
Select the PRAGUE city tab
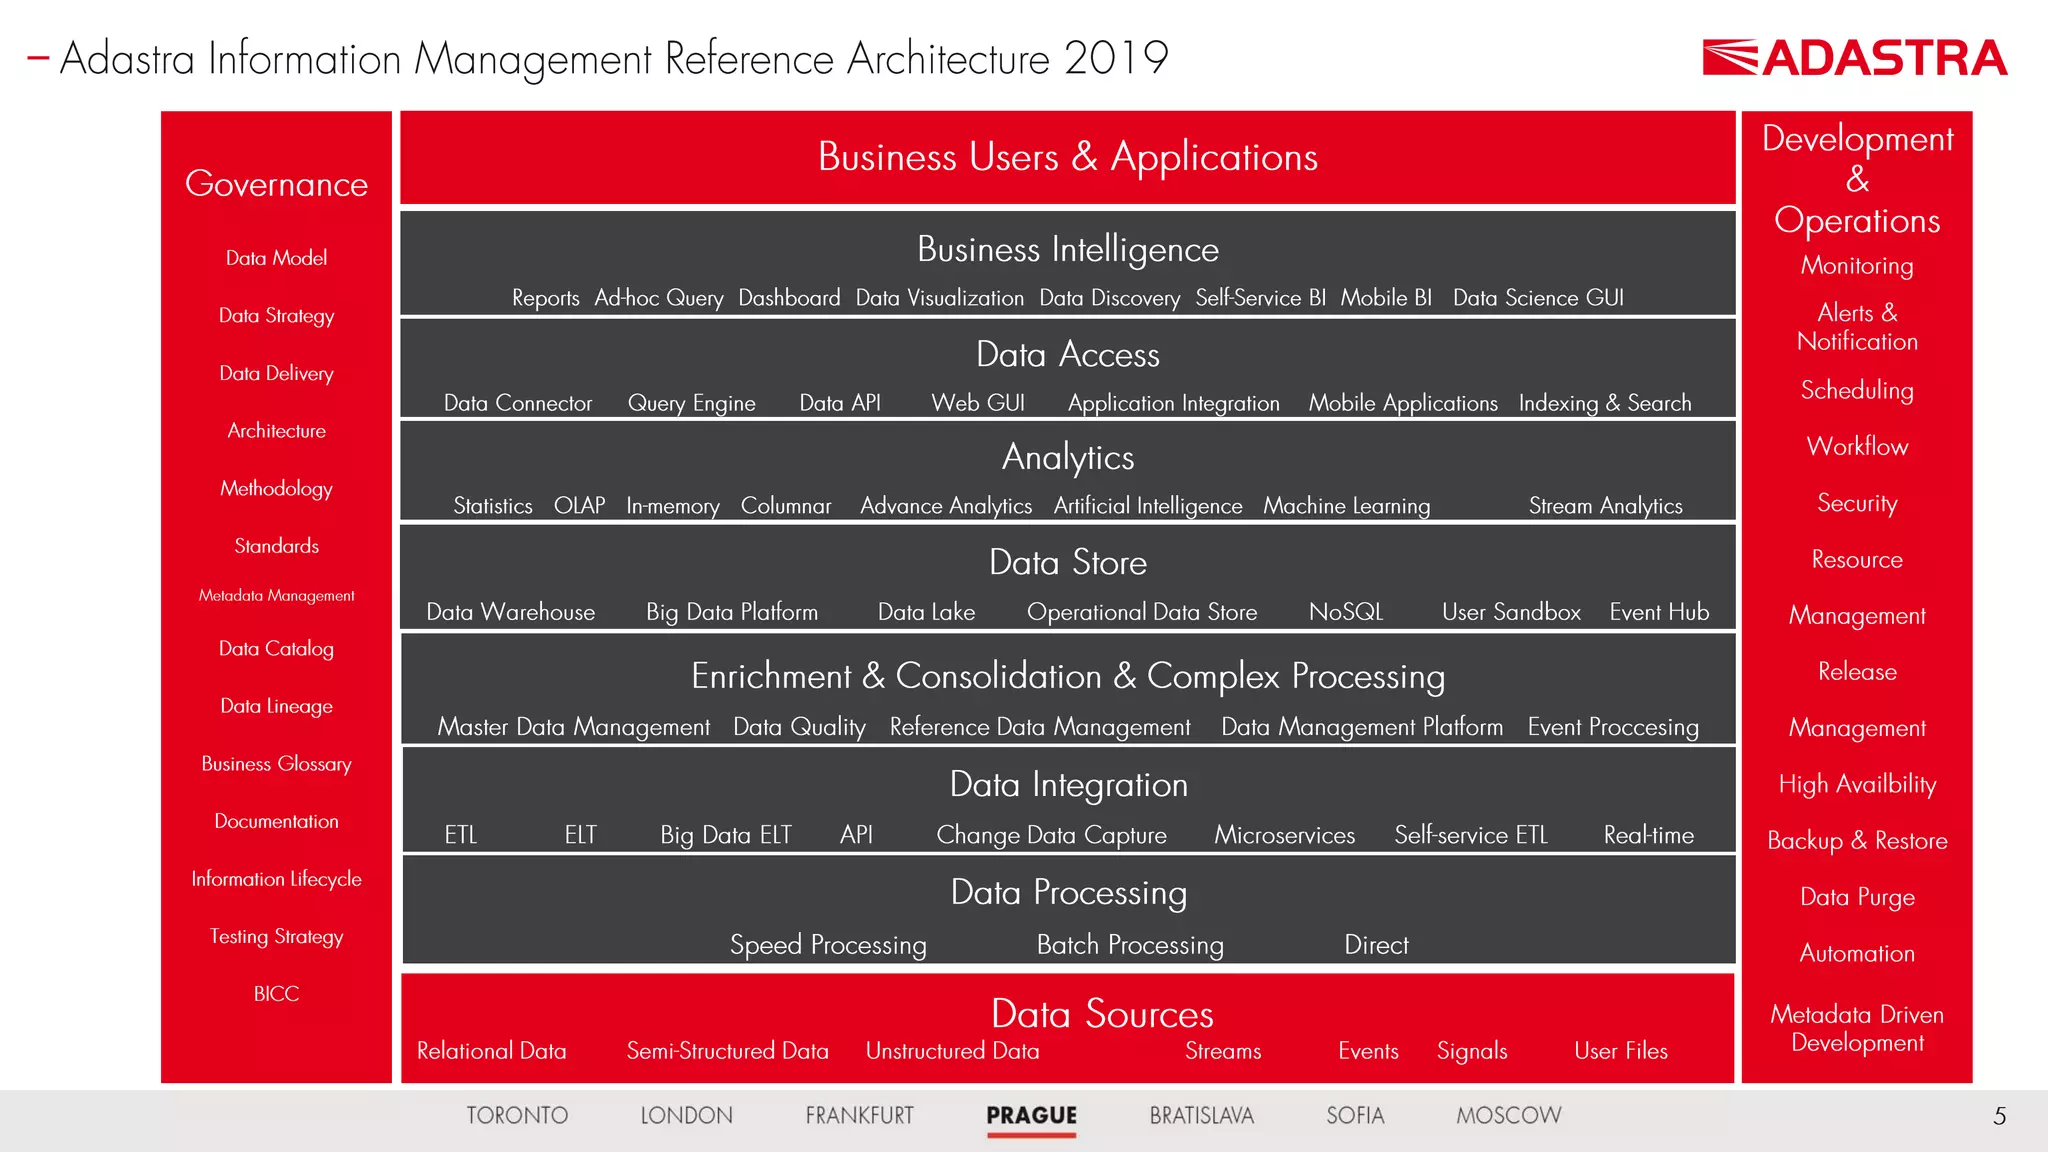coord(1031,1115)
